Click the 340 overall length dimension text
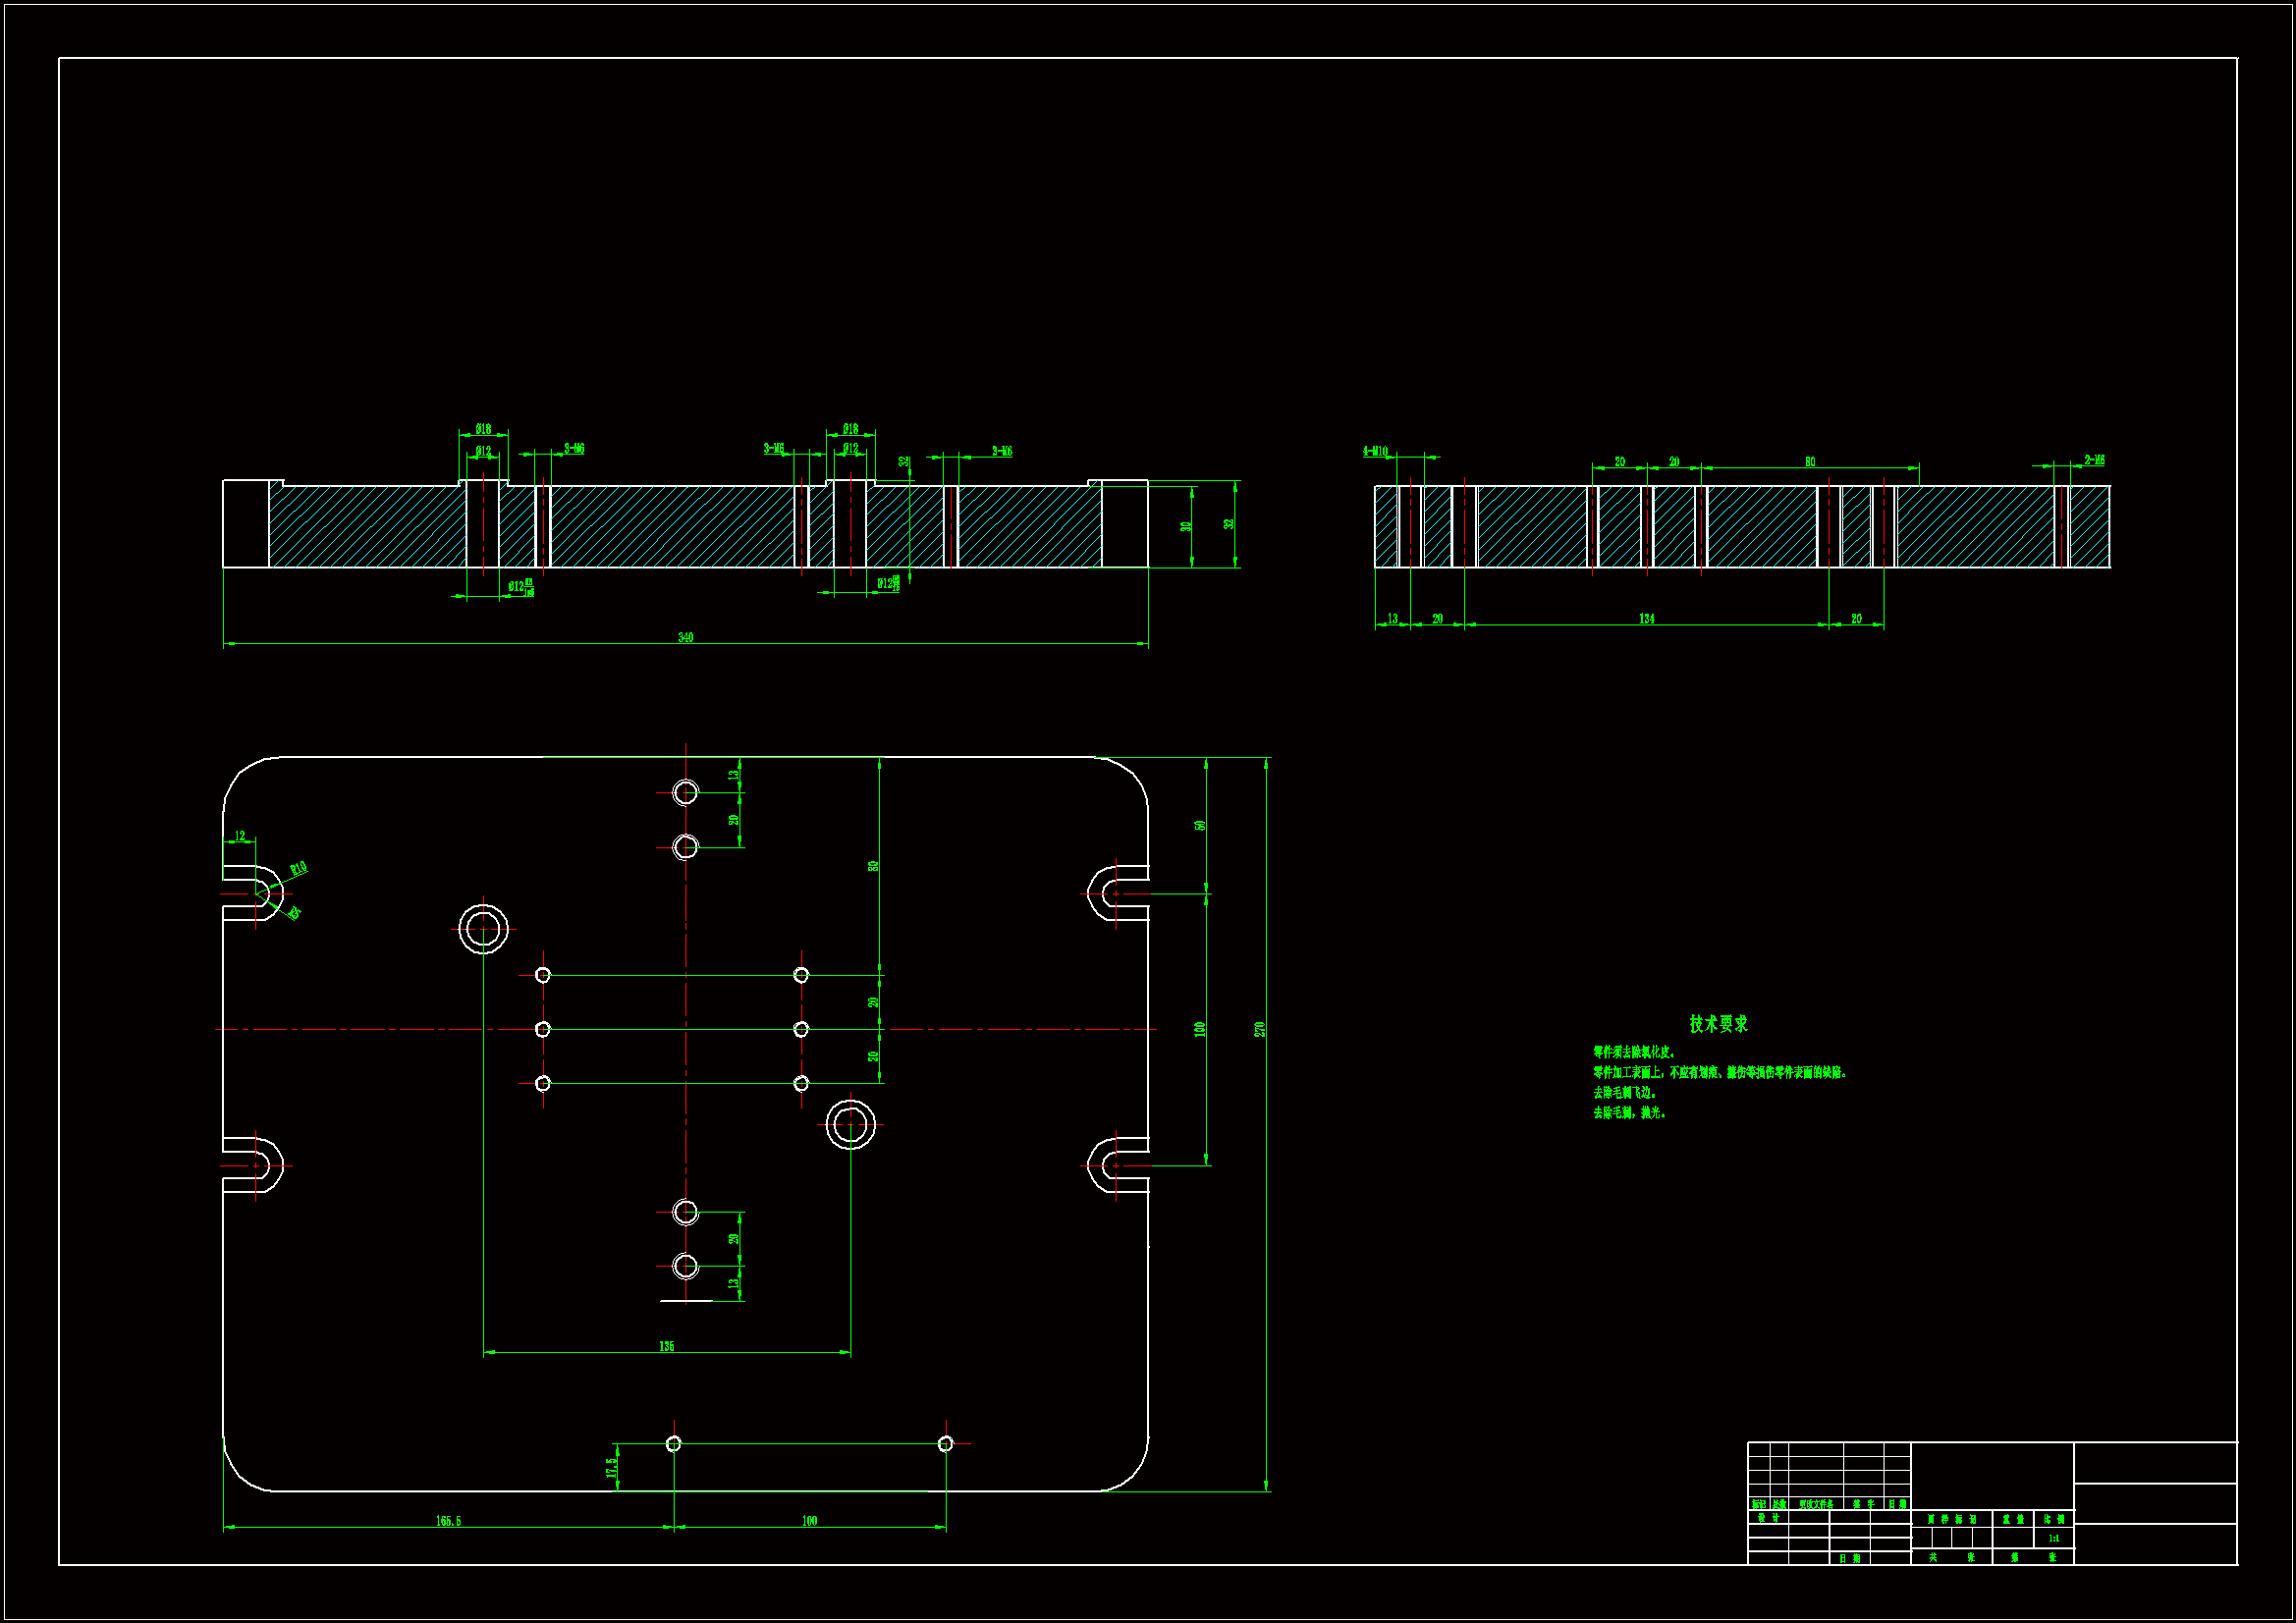 (x=685, y=637)
